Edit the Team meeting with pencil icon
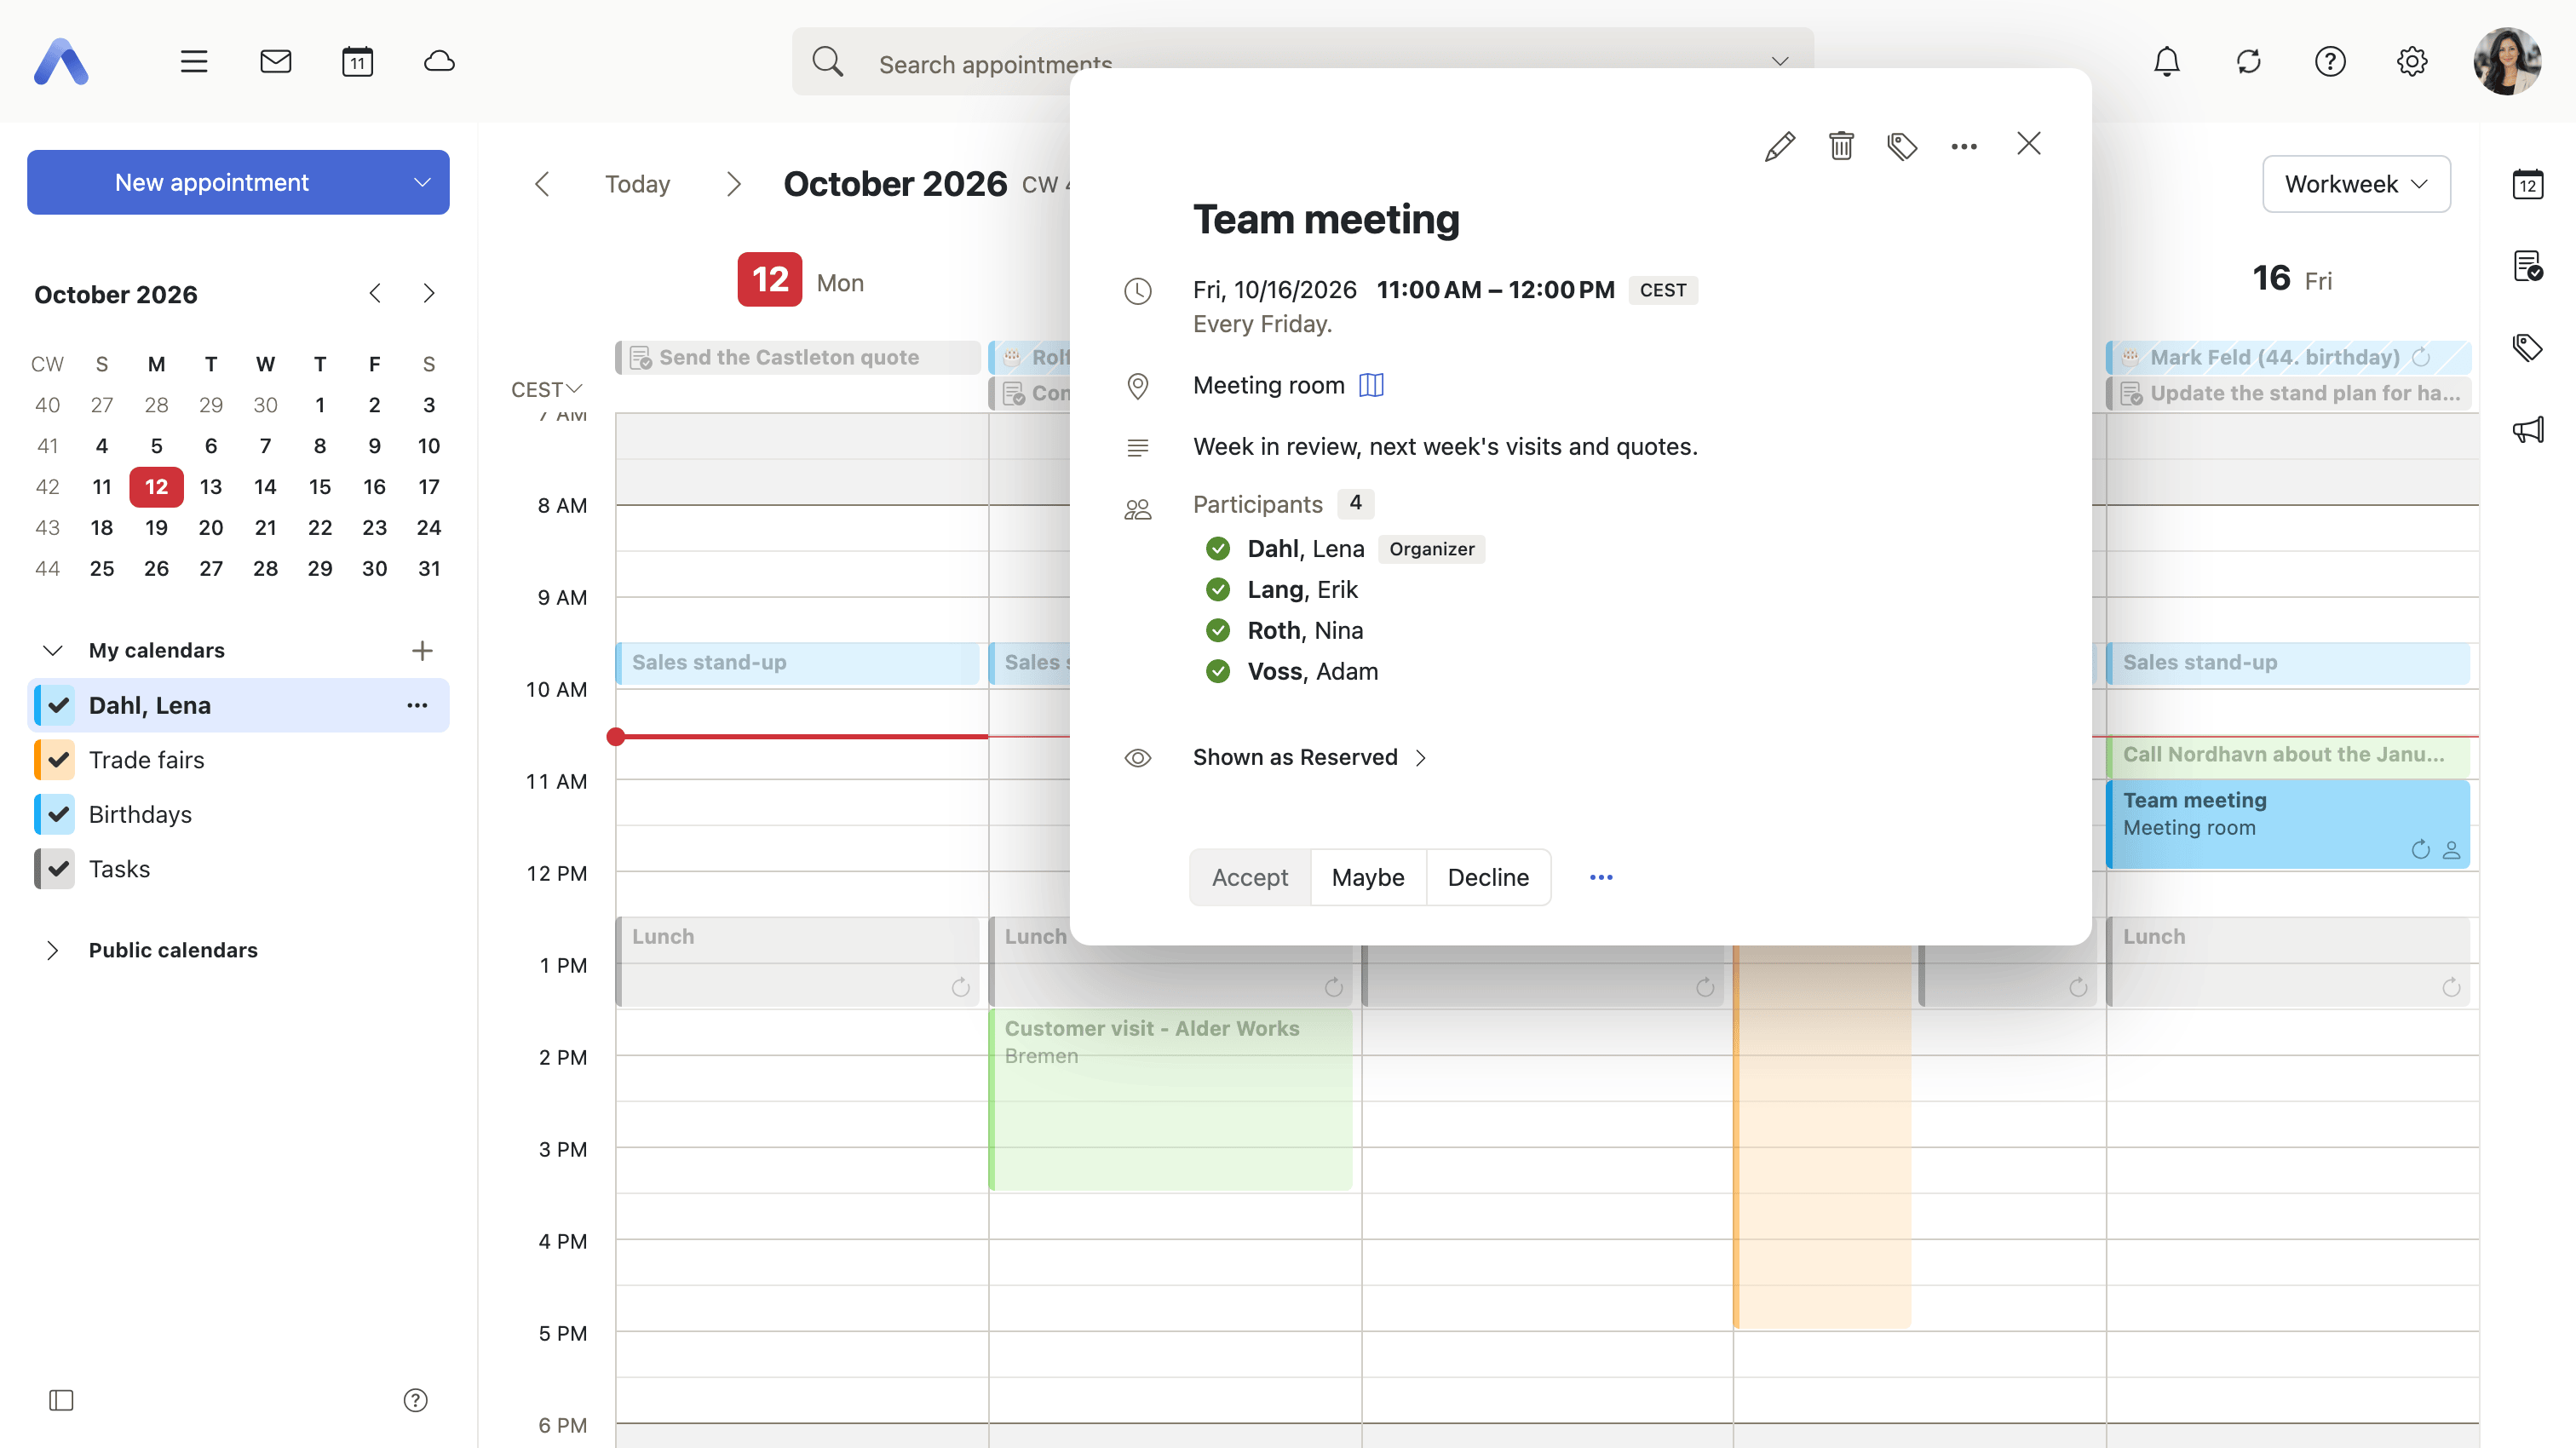 (1779, 146)
